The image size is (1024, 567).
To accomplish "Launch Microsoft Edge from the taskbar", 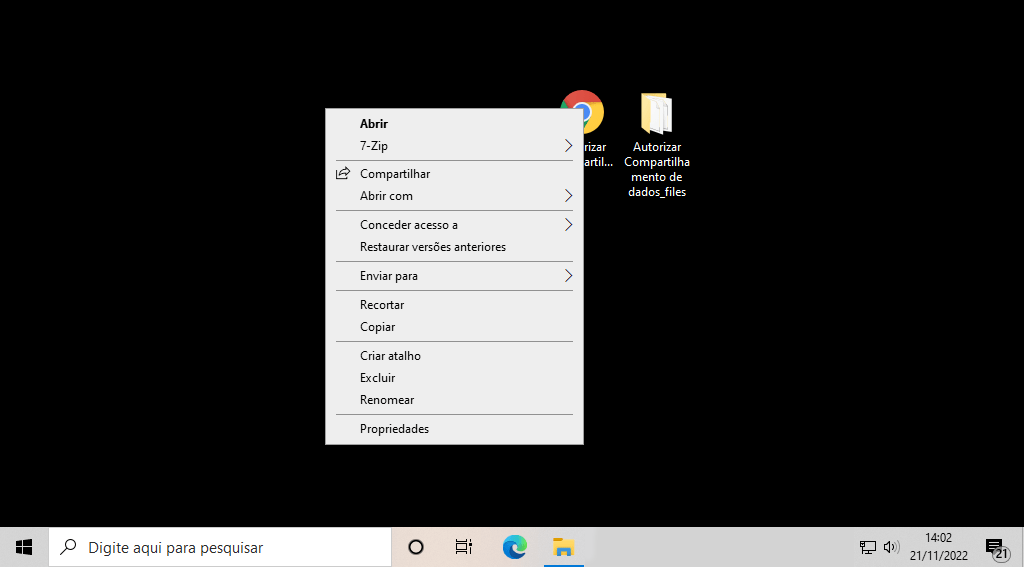I will click(514, 547).
